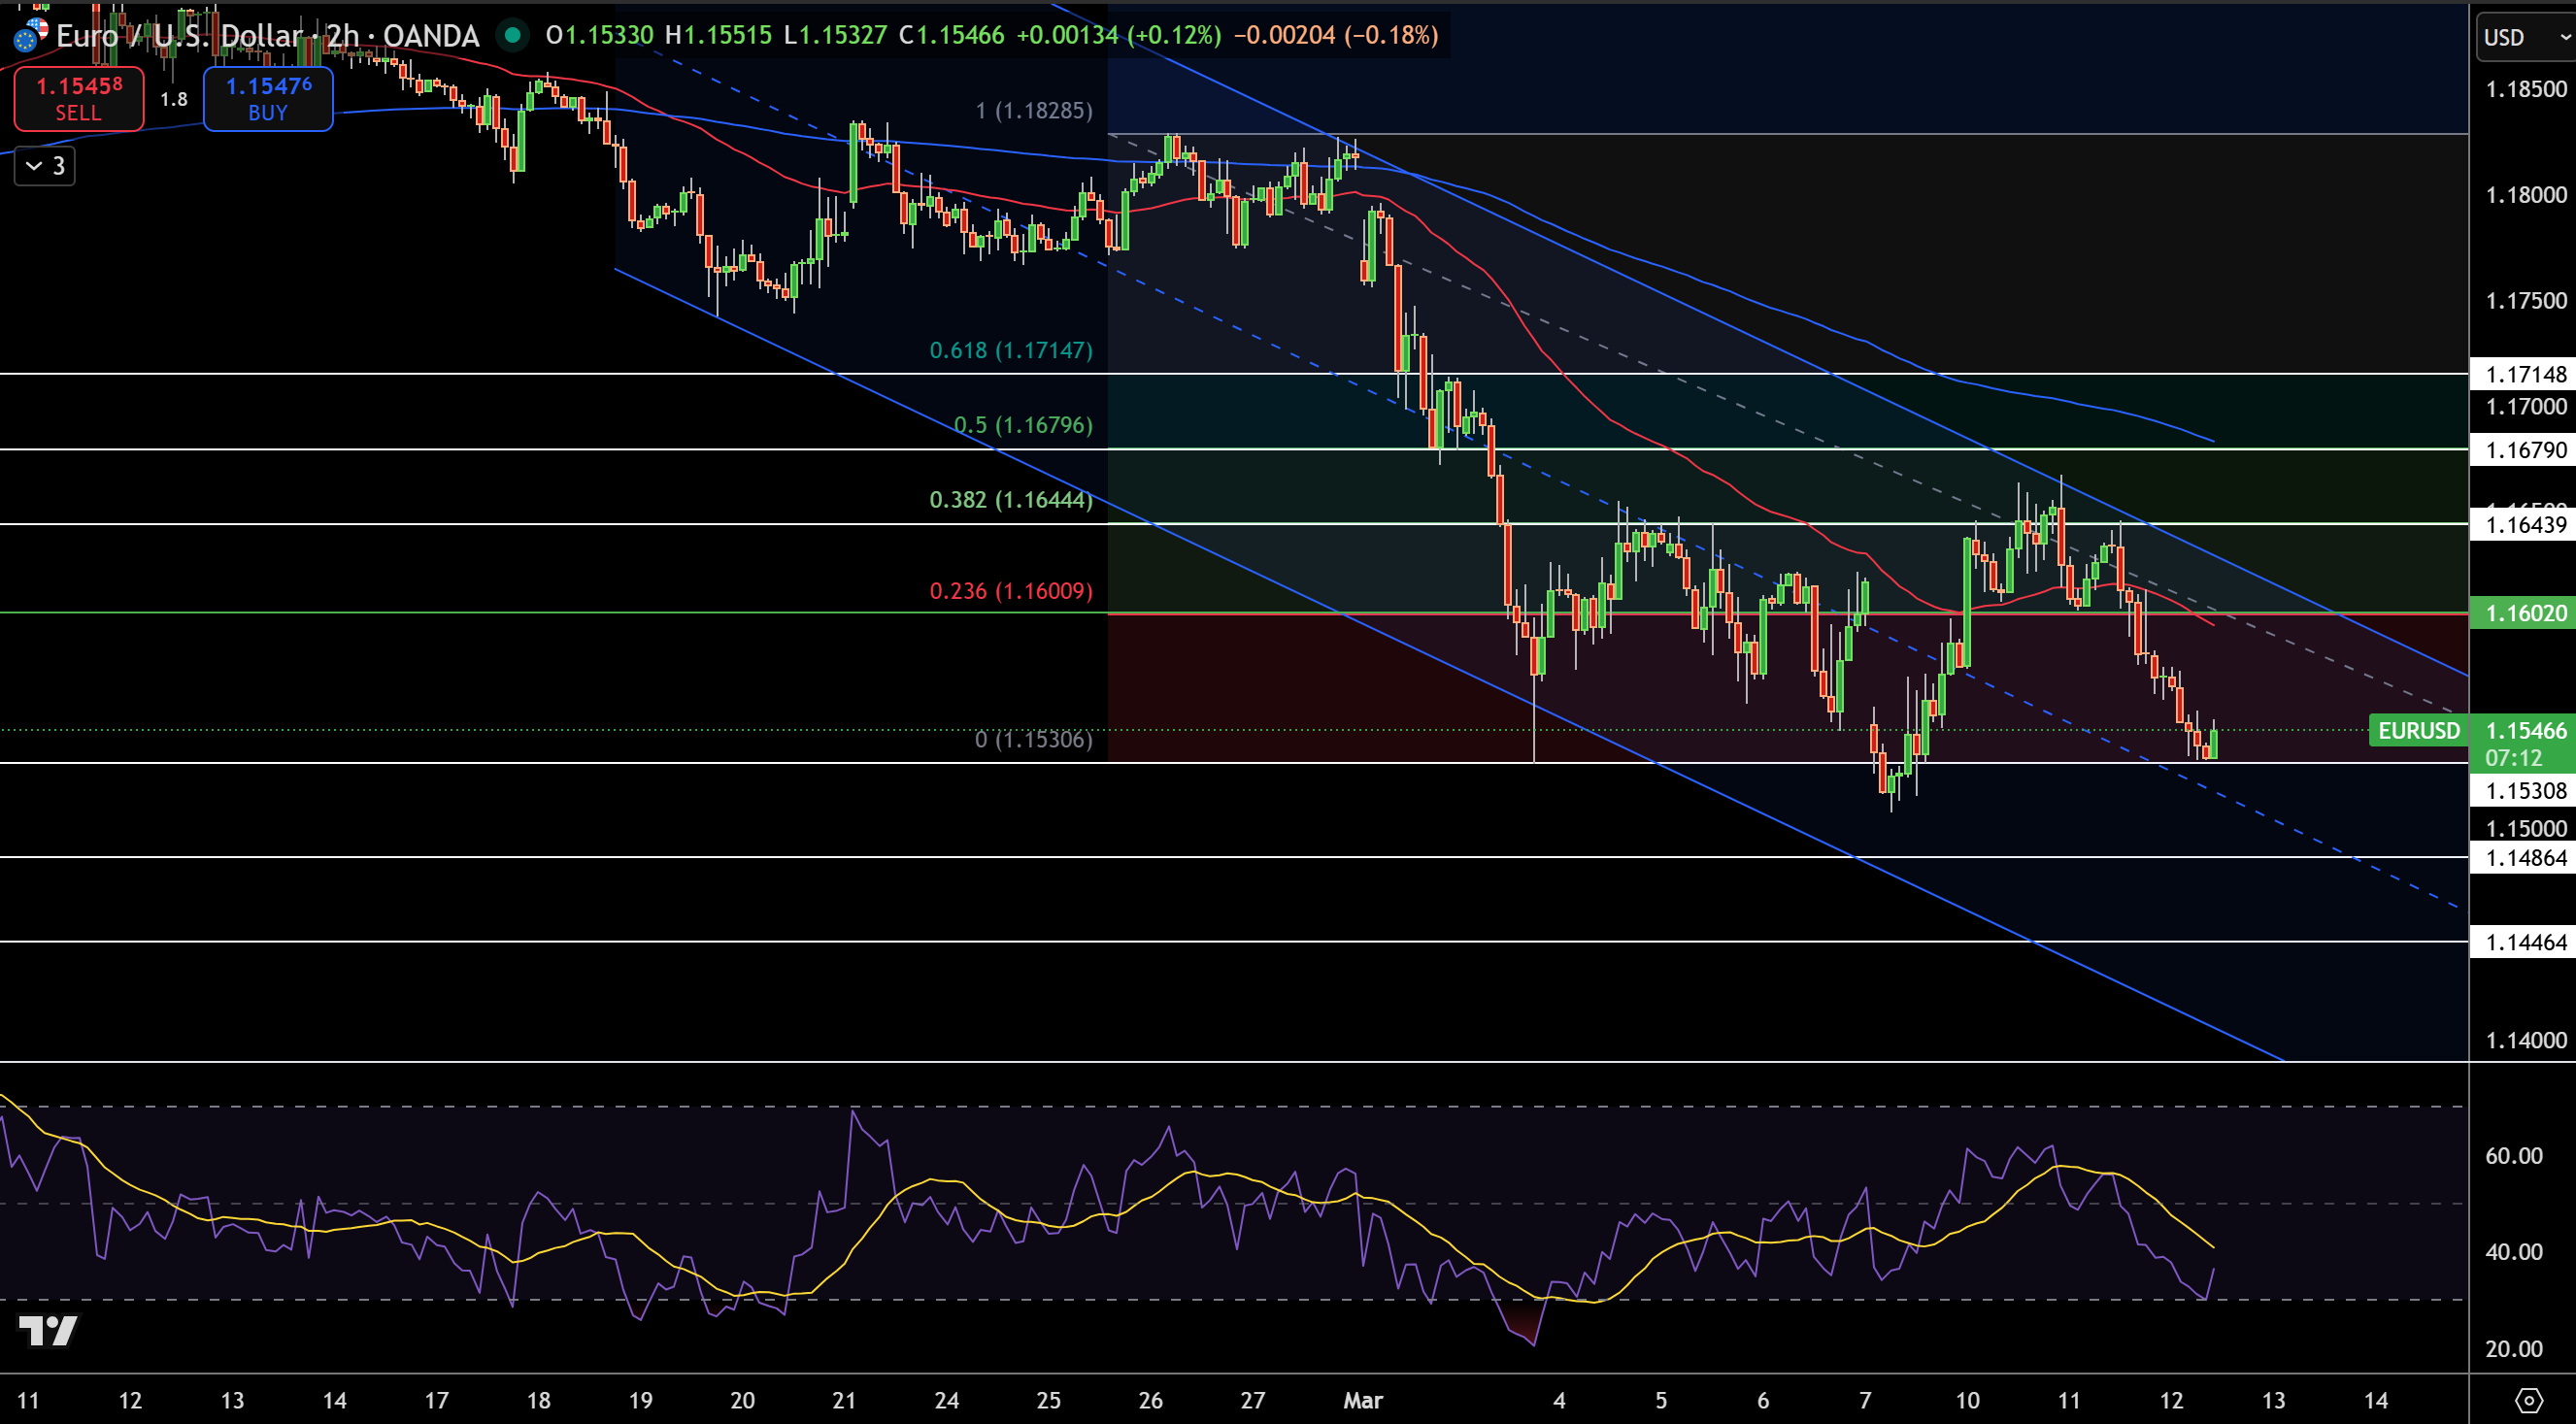Open the USD currency dropdown
2576x1424 pixels.
pyautogui.click(x=2526, y=37)
